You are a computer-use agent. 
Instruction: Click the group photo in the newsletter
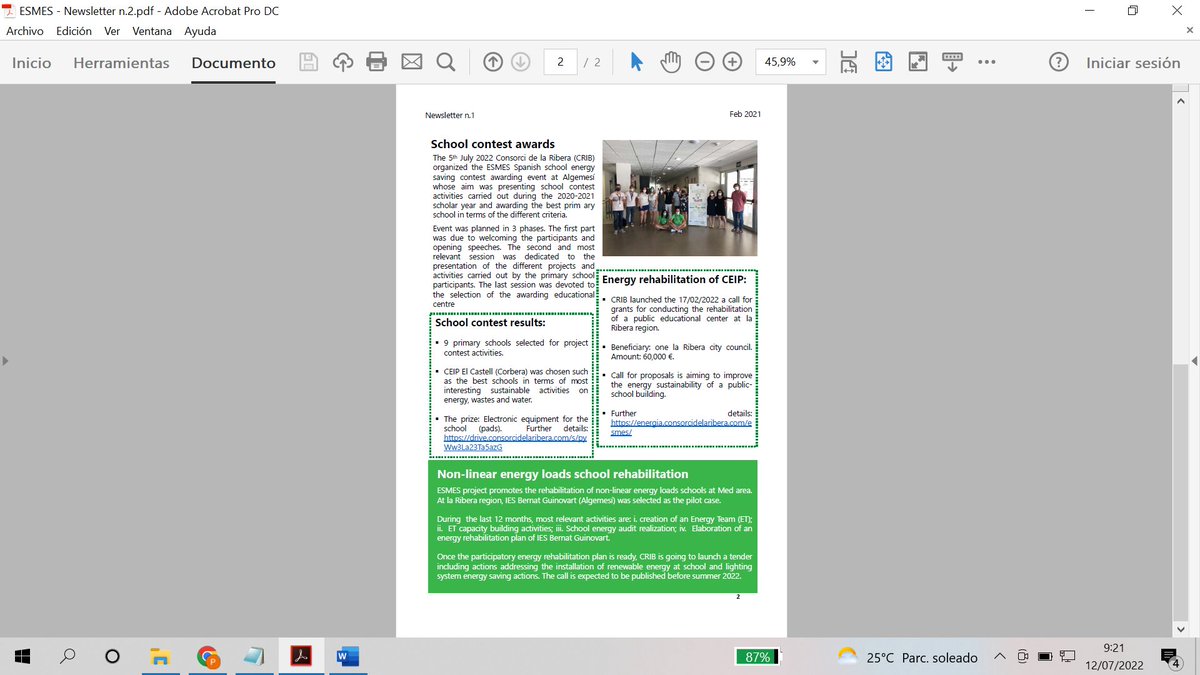(679, 196)
